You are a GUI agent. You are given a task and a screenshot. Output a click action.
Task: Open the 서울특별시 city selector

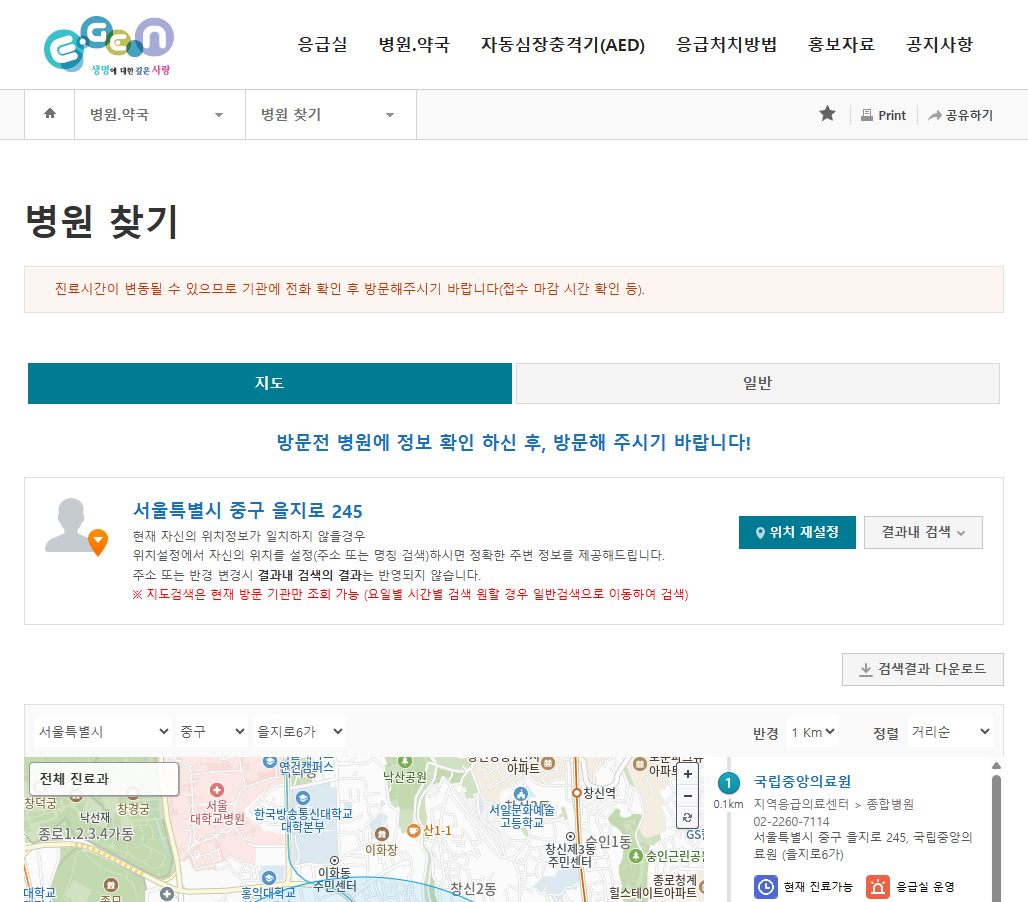(103, 732)
